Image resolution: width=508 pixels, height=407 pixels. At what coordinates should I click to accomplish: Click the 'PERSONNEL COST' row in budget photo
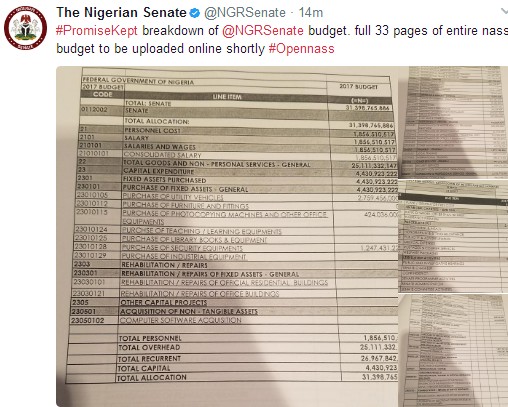pos(152,130)
